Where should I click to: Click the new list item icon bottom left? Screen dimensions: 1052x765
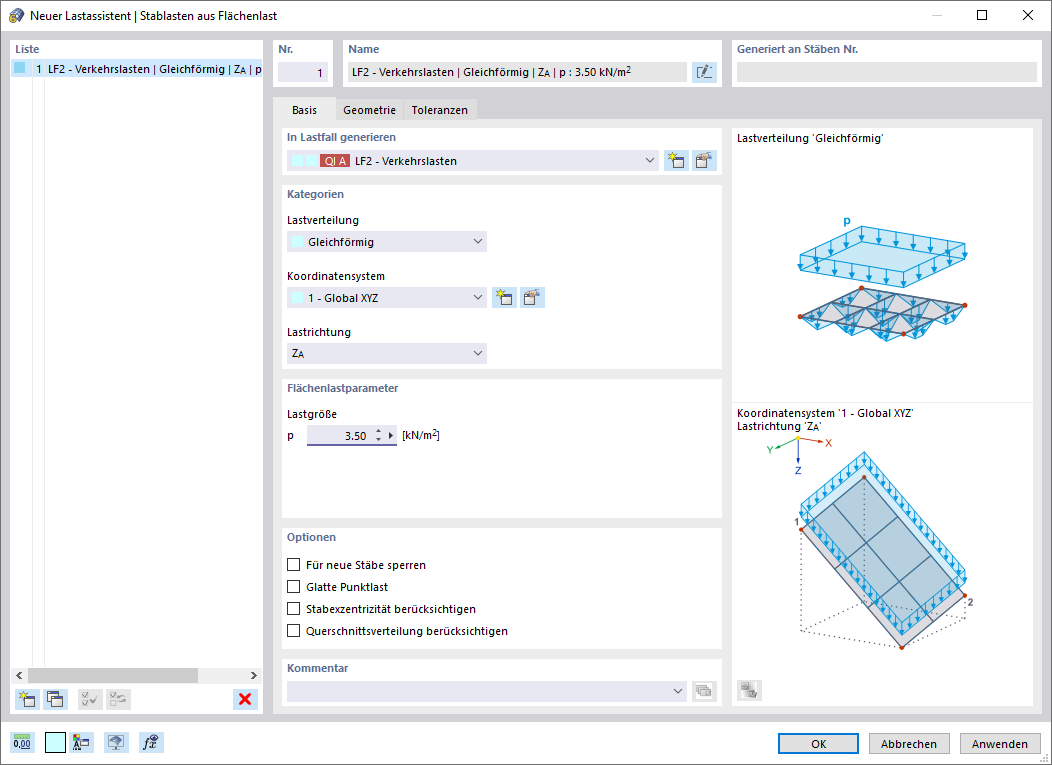click(x=28, y=699)
